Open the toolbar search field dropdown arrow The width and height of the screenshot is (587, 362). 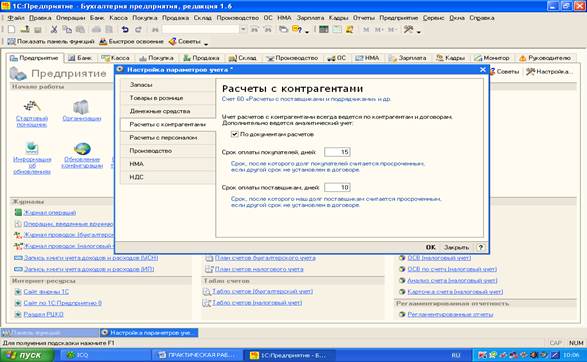[x=243, y=29]
